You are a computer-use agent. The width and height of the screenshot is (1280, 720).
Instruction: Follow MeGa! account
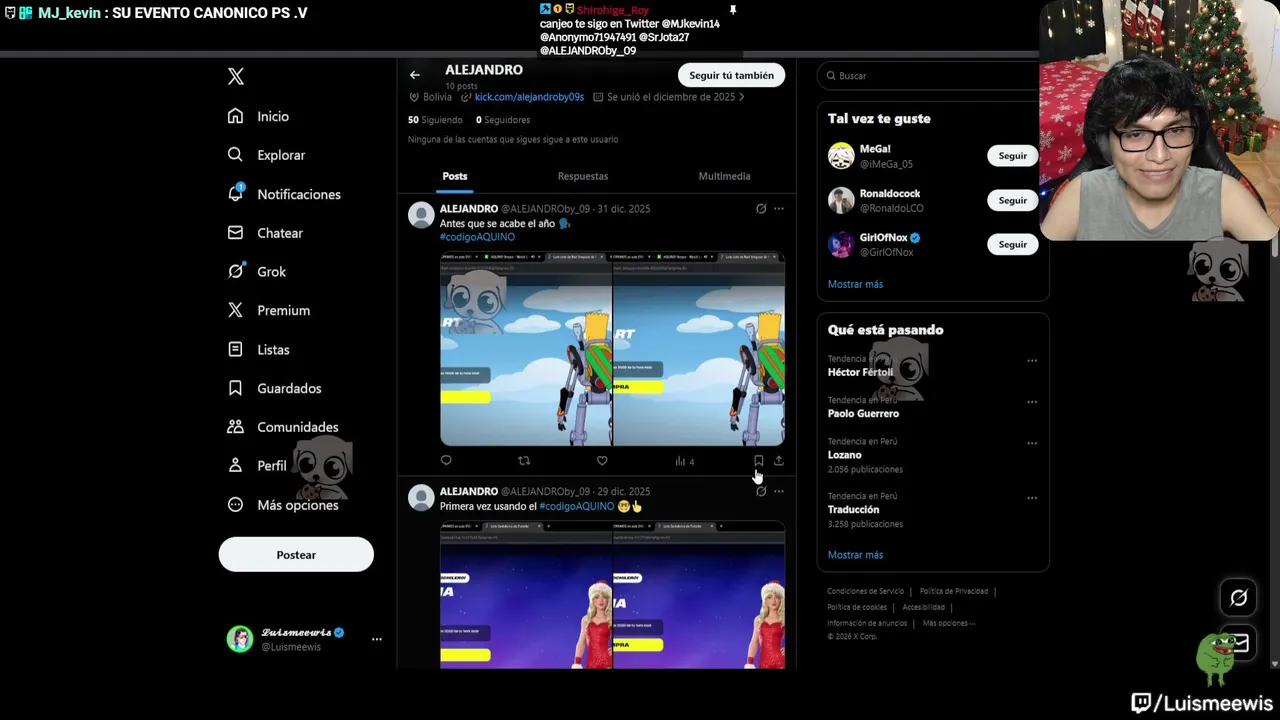pos(1012,156)
